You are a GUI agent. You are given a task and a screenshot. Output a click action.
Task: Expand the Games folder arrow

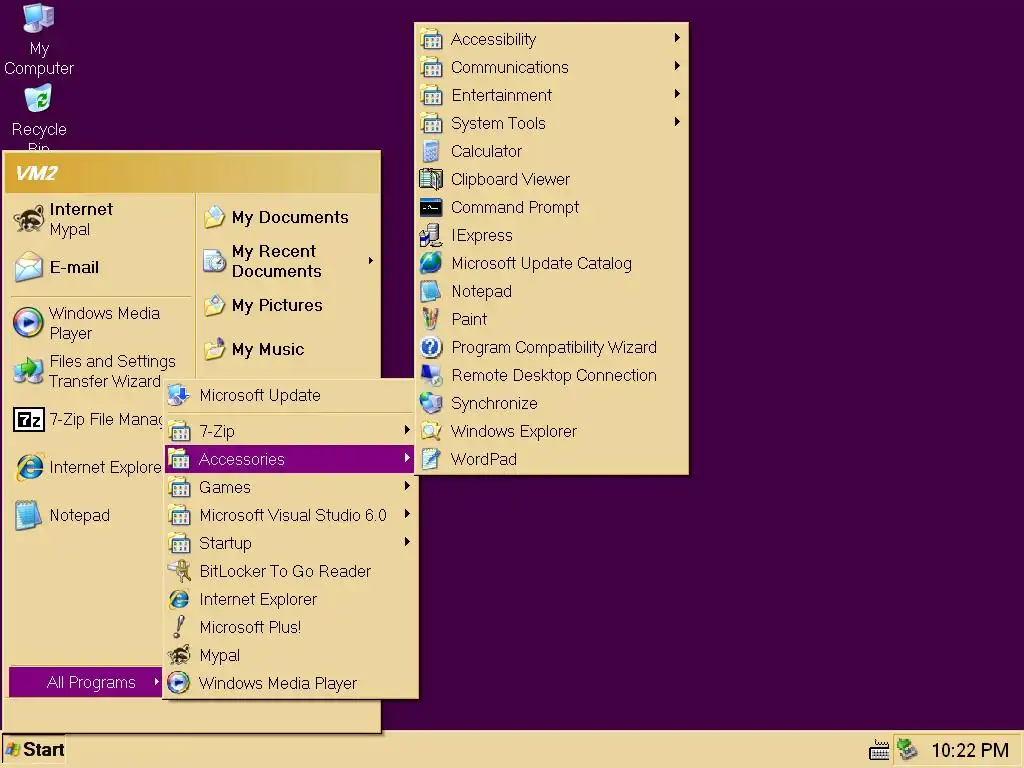(407, 486)
